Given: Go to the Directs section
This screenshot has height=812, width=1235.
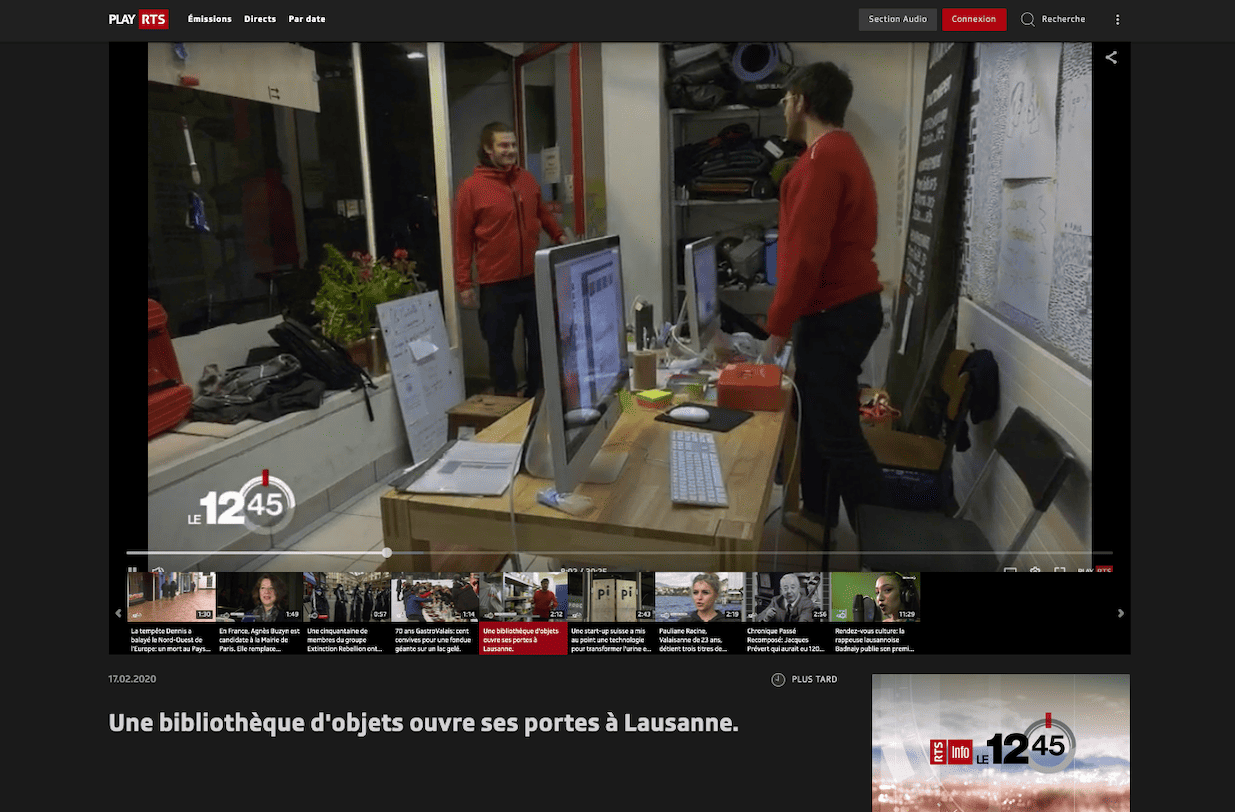Looking at the screenshot, I should 260,19.
